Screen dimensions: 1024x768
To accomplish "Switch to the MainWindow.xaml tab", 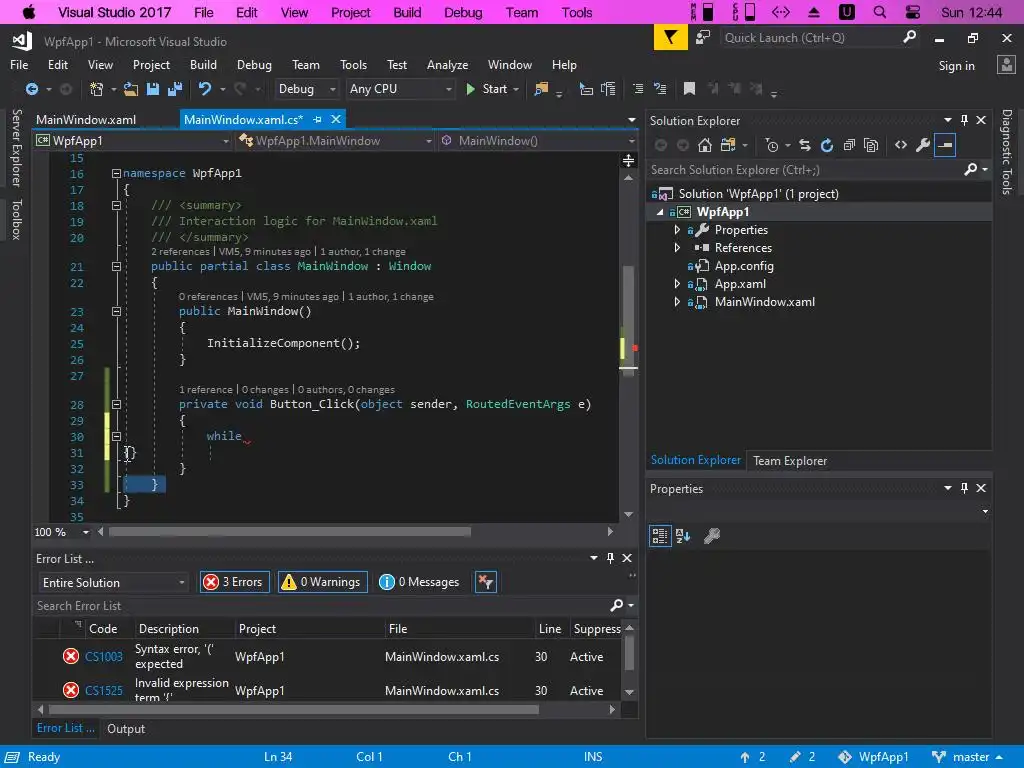I will tap(86, 120).
